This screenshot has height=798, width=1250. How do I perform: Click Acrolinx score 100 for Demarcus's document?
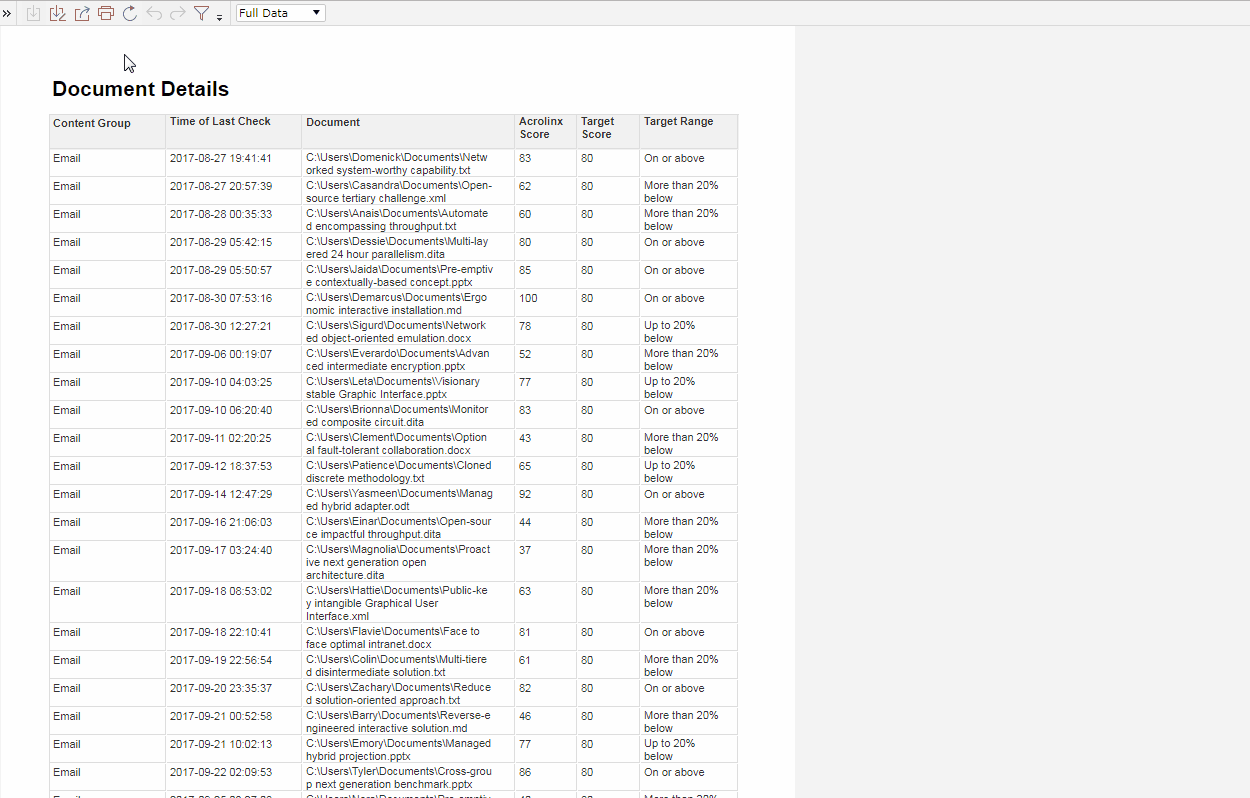(528, 298)
